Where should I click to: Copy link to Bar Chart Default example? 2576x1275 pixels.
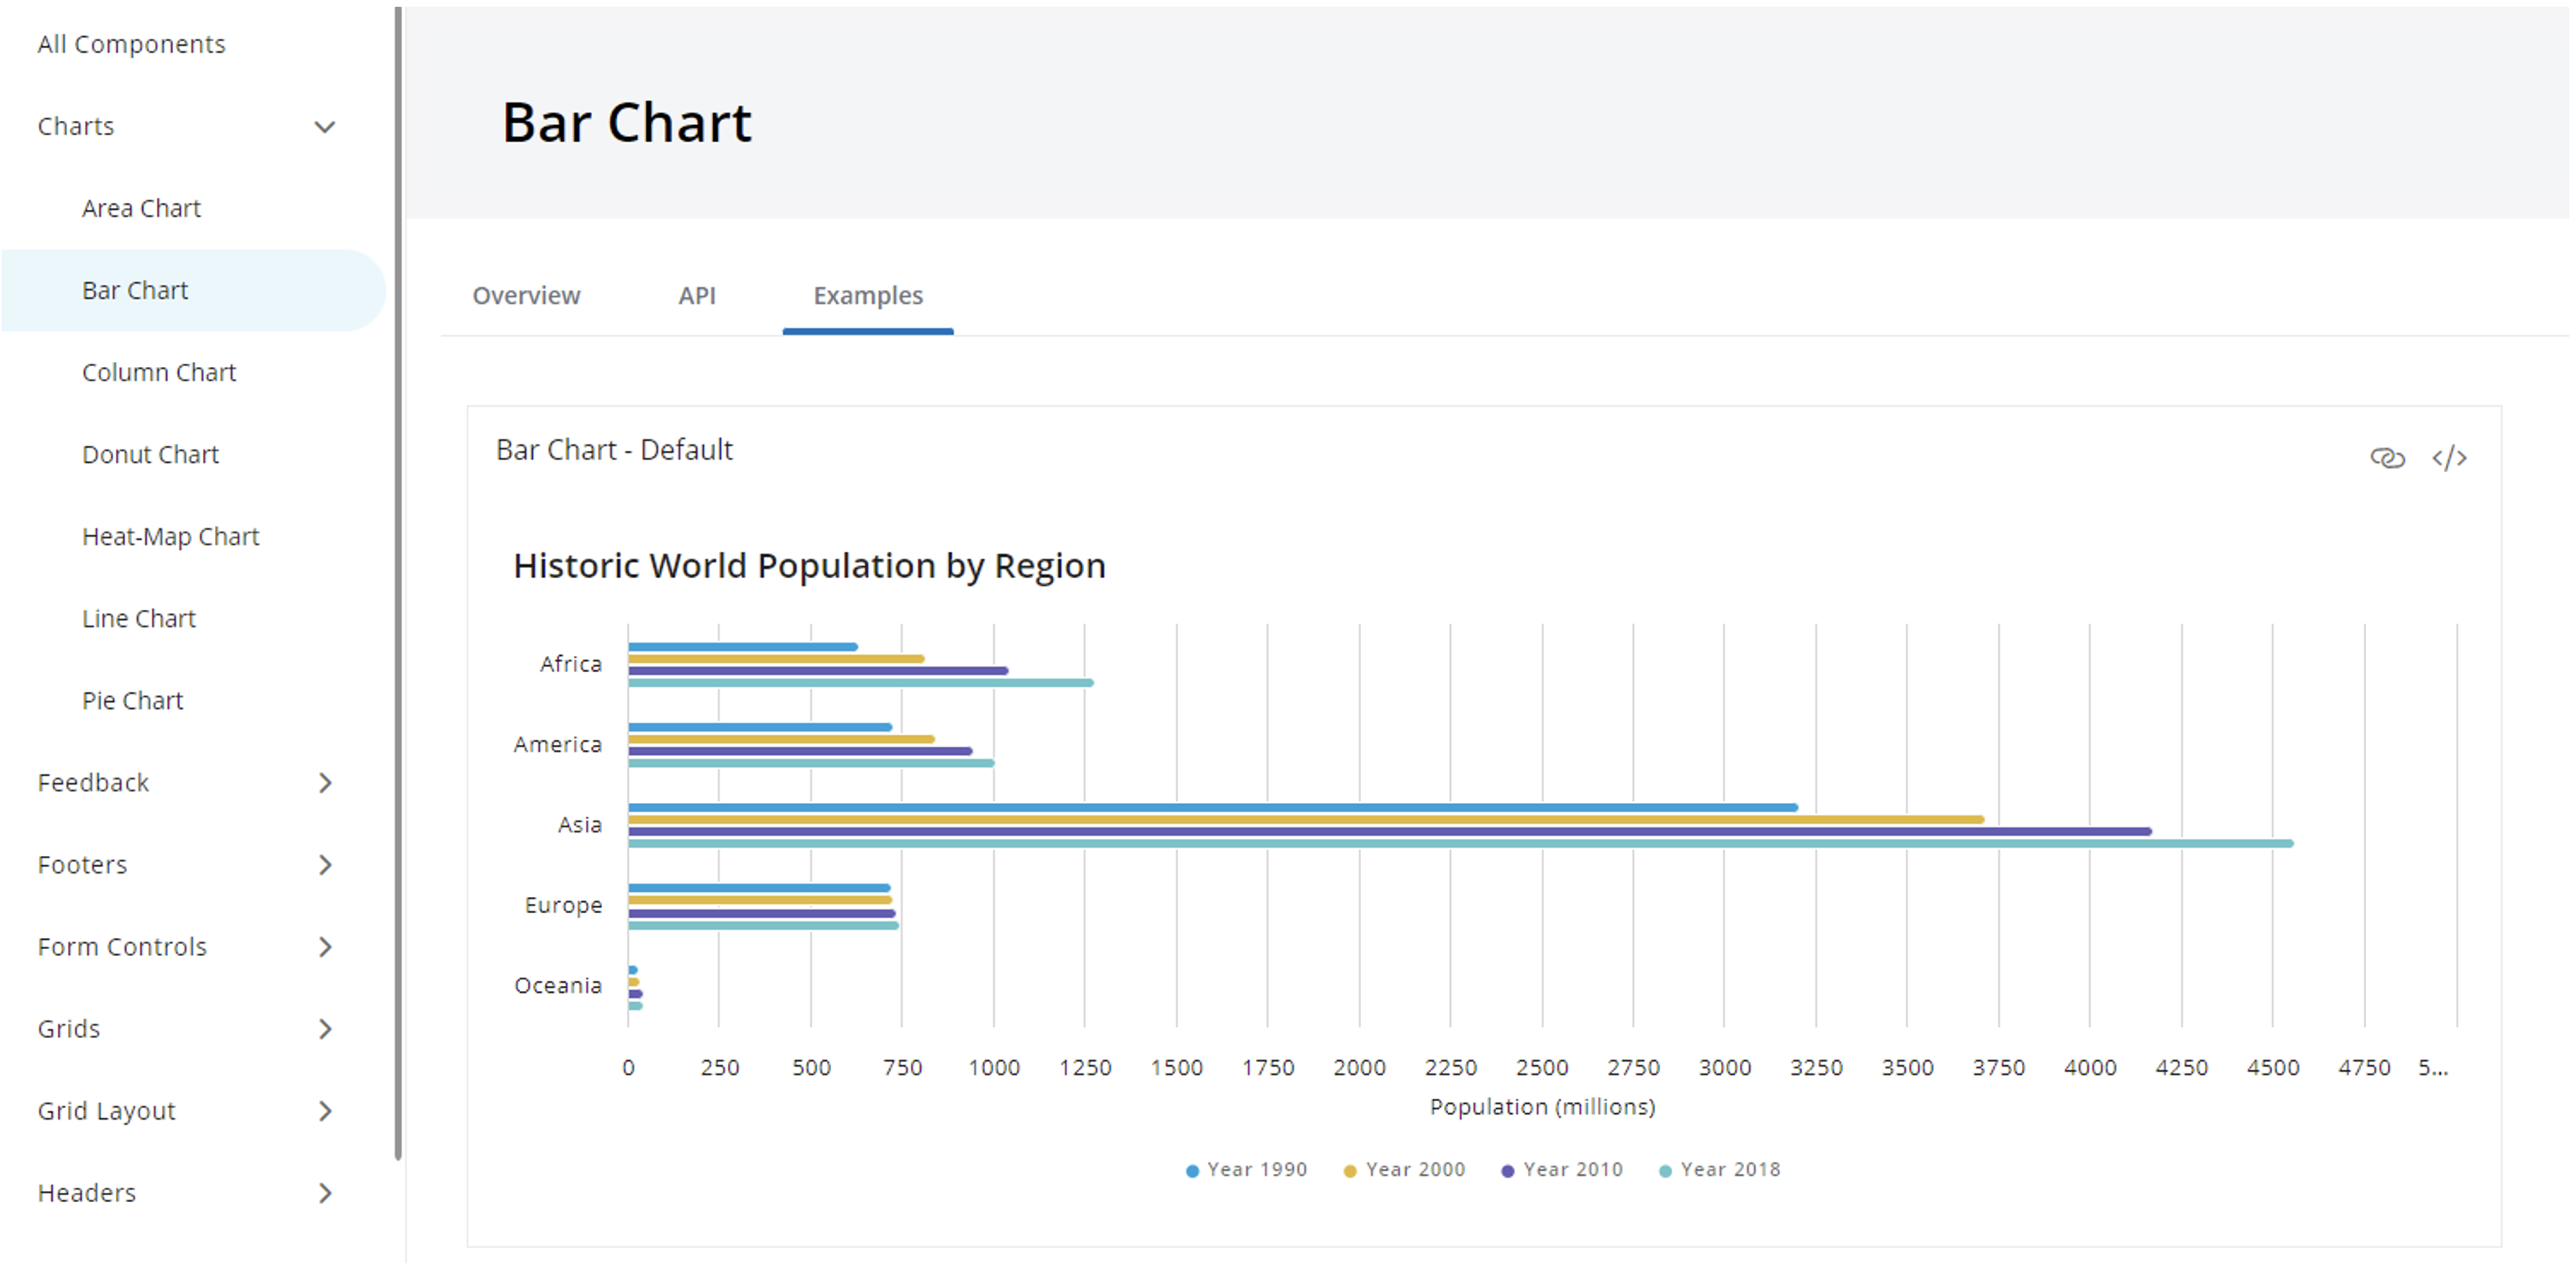2386,458
